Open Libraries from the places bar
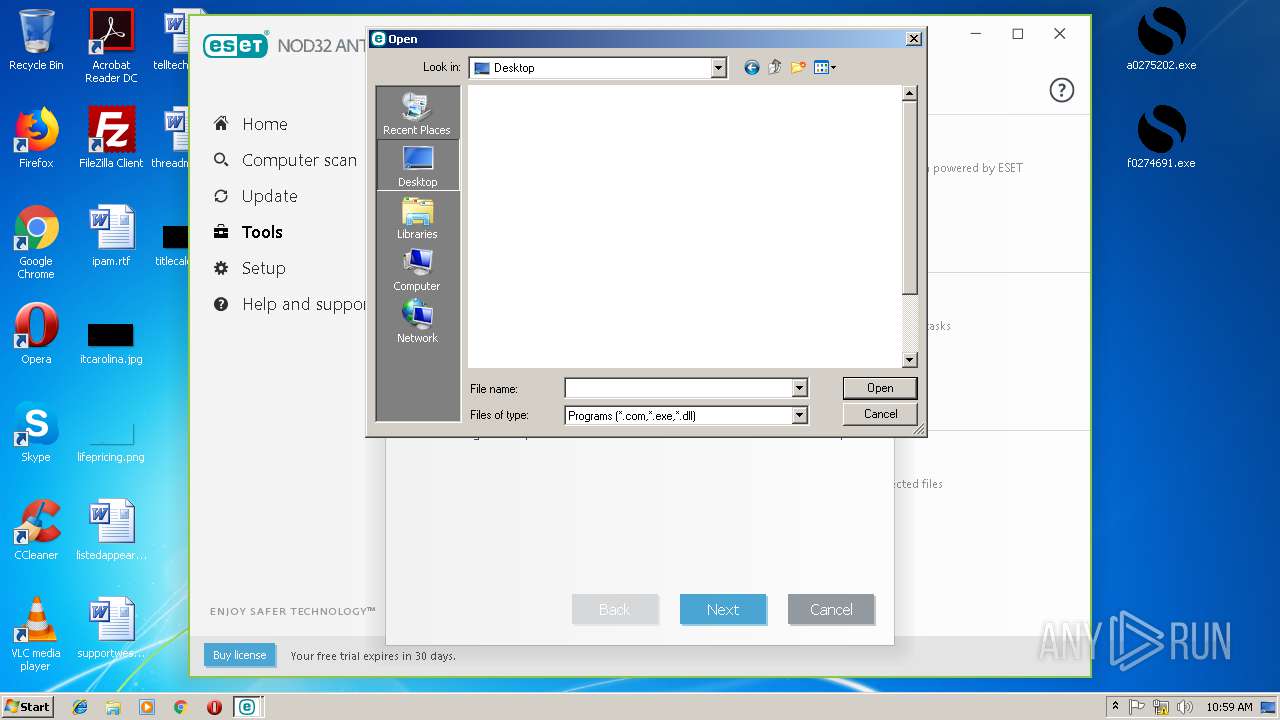Image resolution: width=1280 pixels, height=720 pixels. click(x=417, y=218)
